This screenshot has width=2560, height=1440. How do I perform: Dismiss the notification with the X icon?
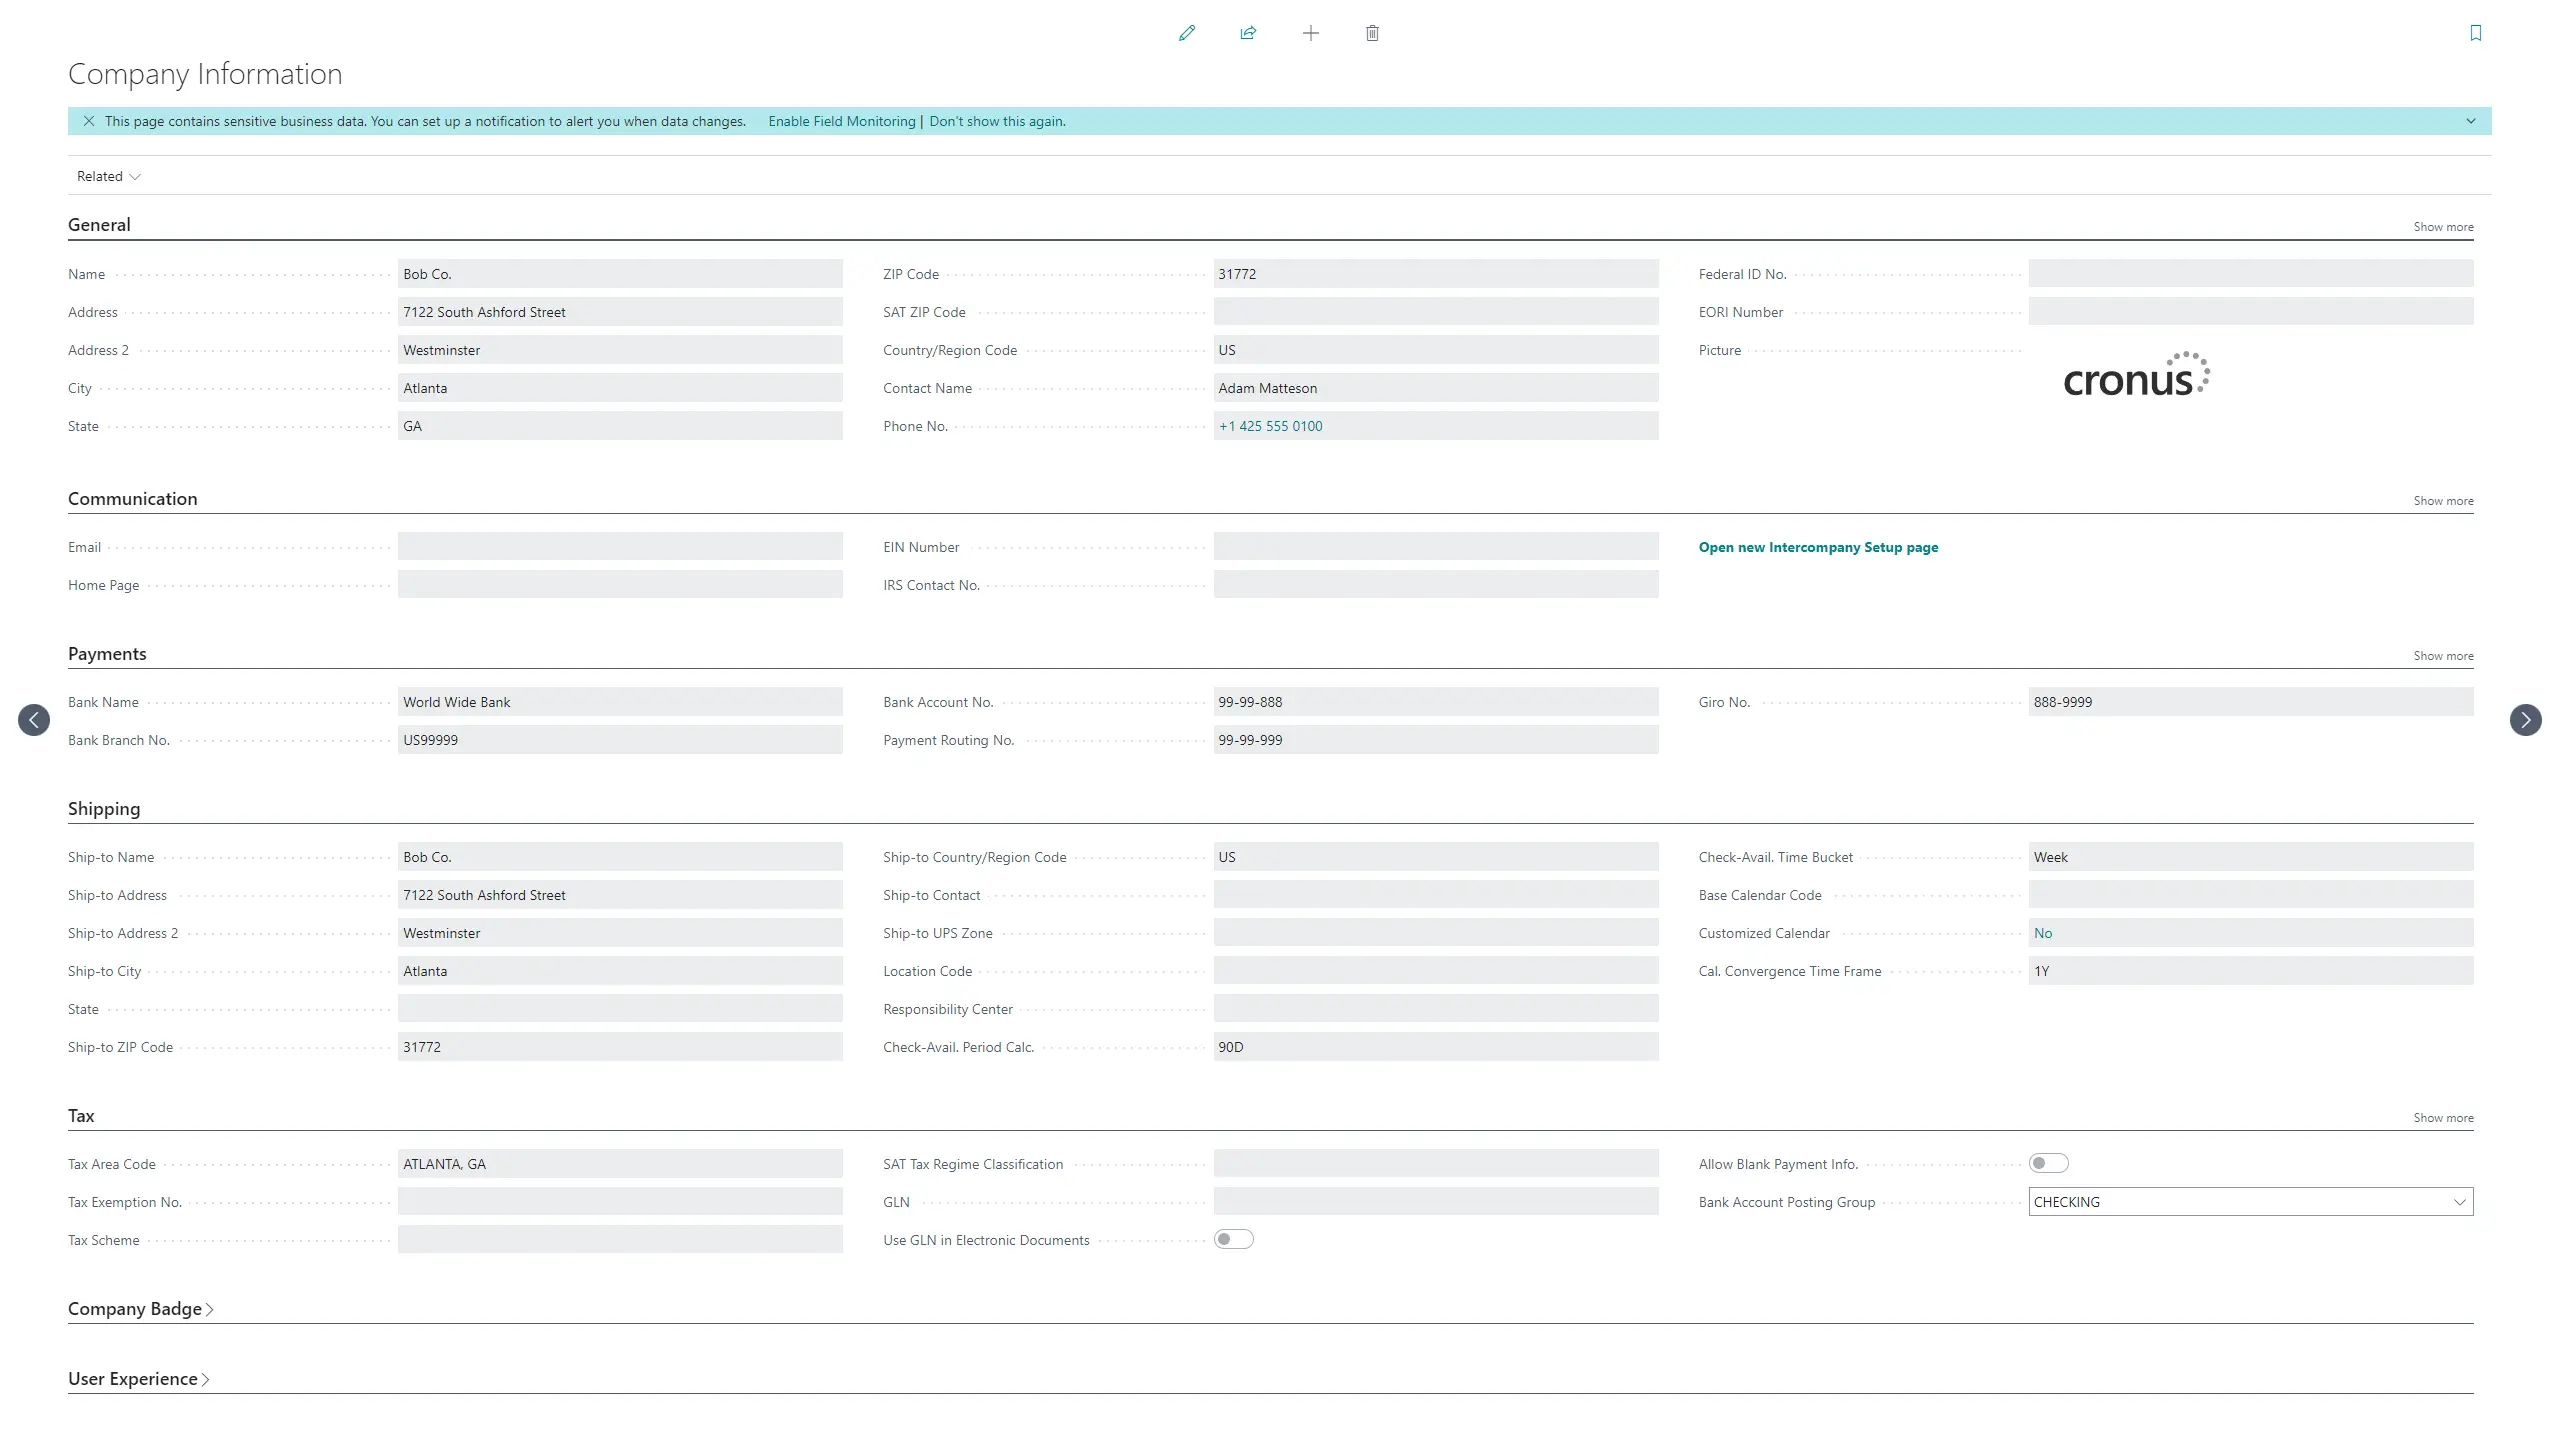(89, 121)
